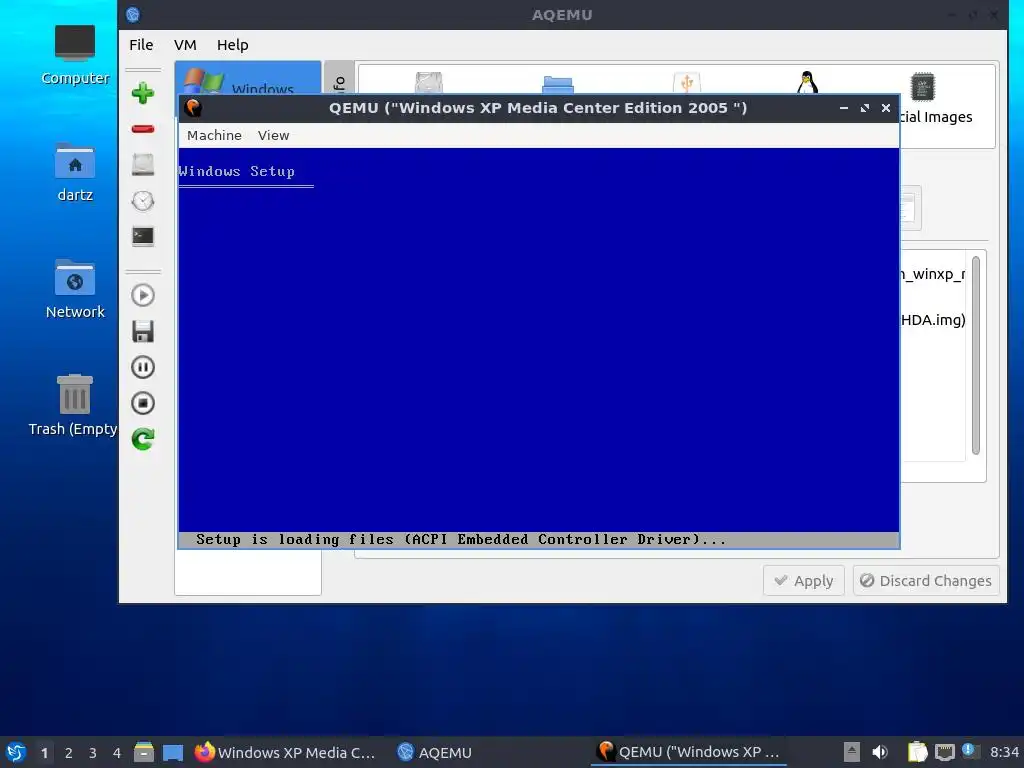Stop the VM with the stop icon

pos(143,403)
